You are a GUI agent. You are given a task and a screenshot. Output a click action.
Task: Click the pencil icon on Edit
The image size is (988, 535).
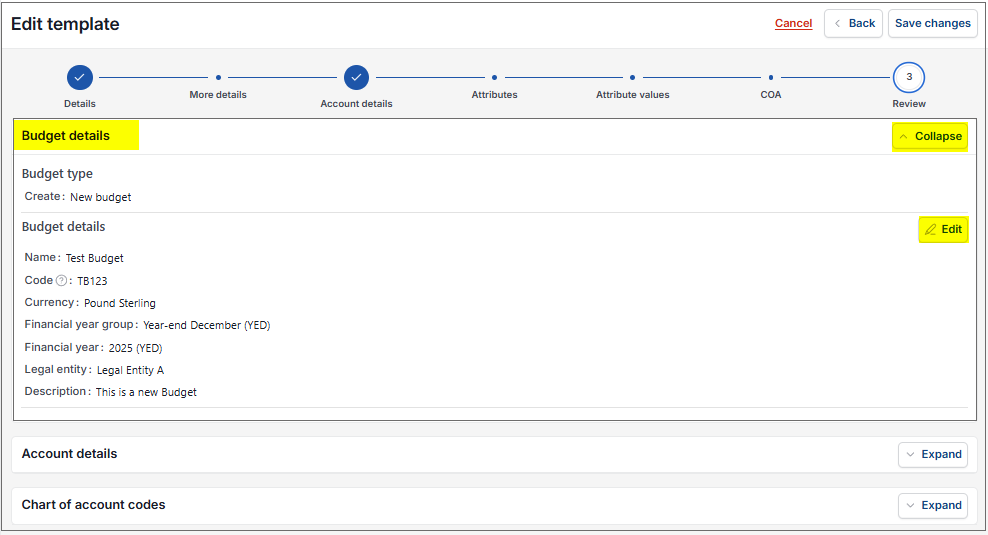coord(930,229)
